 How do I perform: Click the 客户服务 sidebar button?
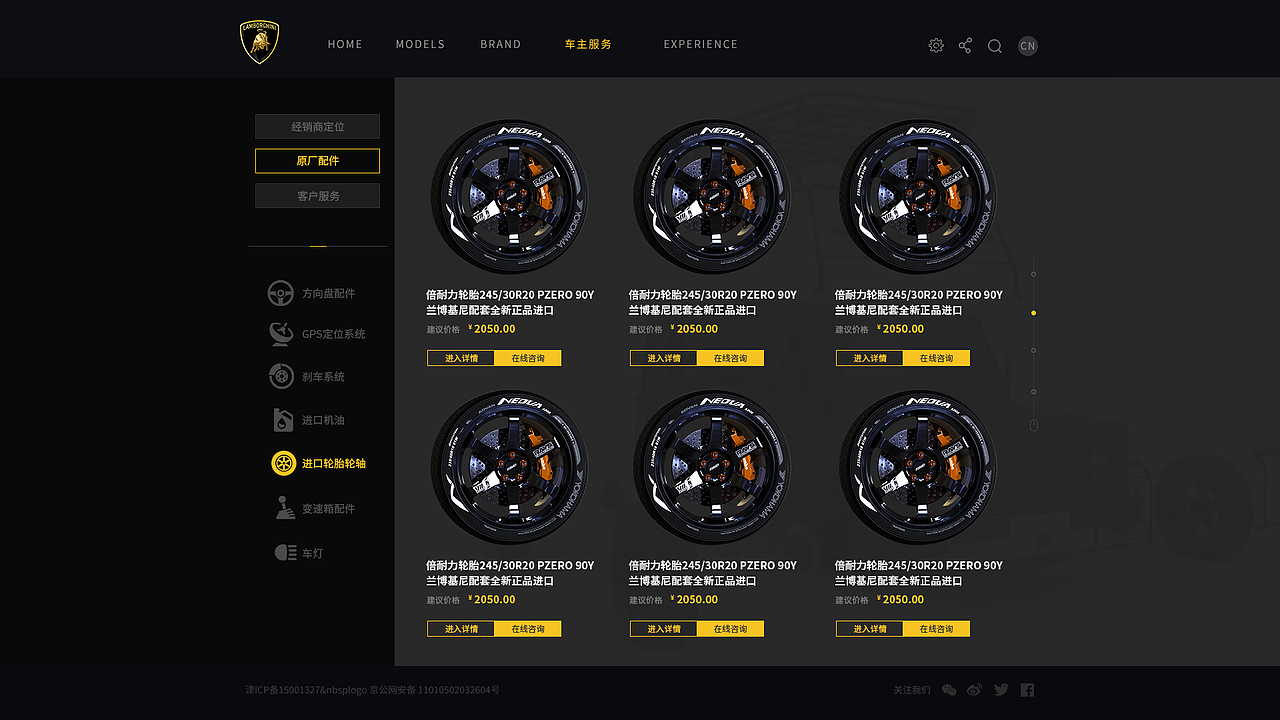[x=317, y=196]
